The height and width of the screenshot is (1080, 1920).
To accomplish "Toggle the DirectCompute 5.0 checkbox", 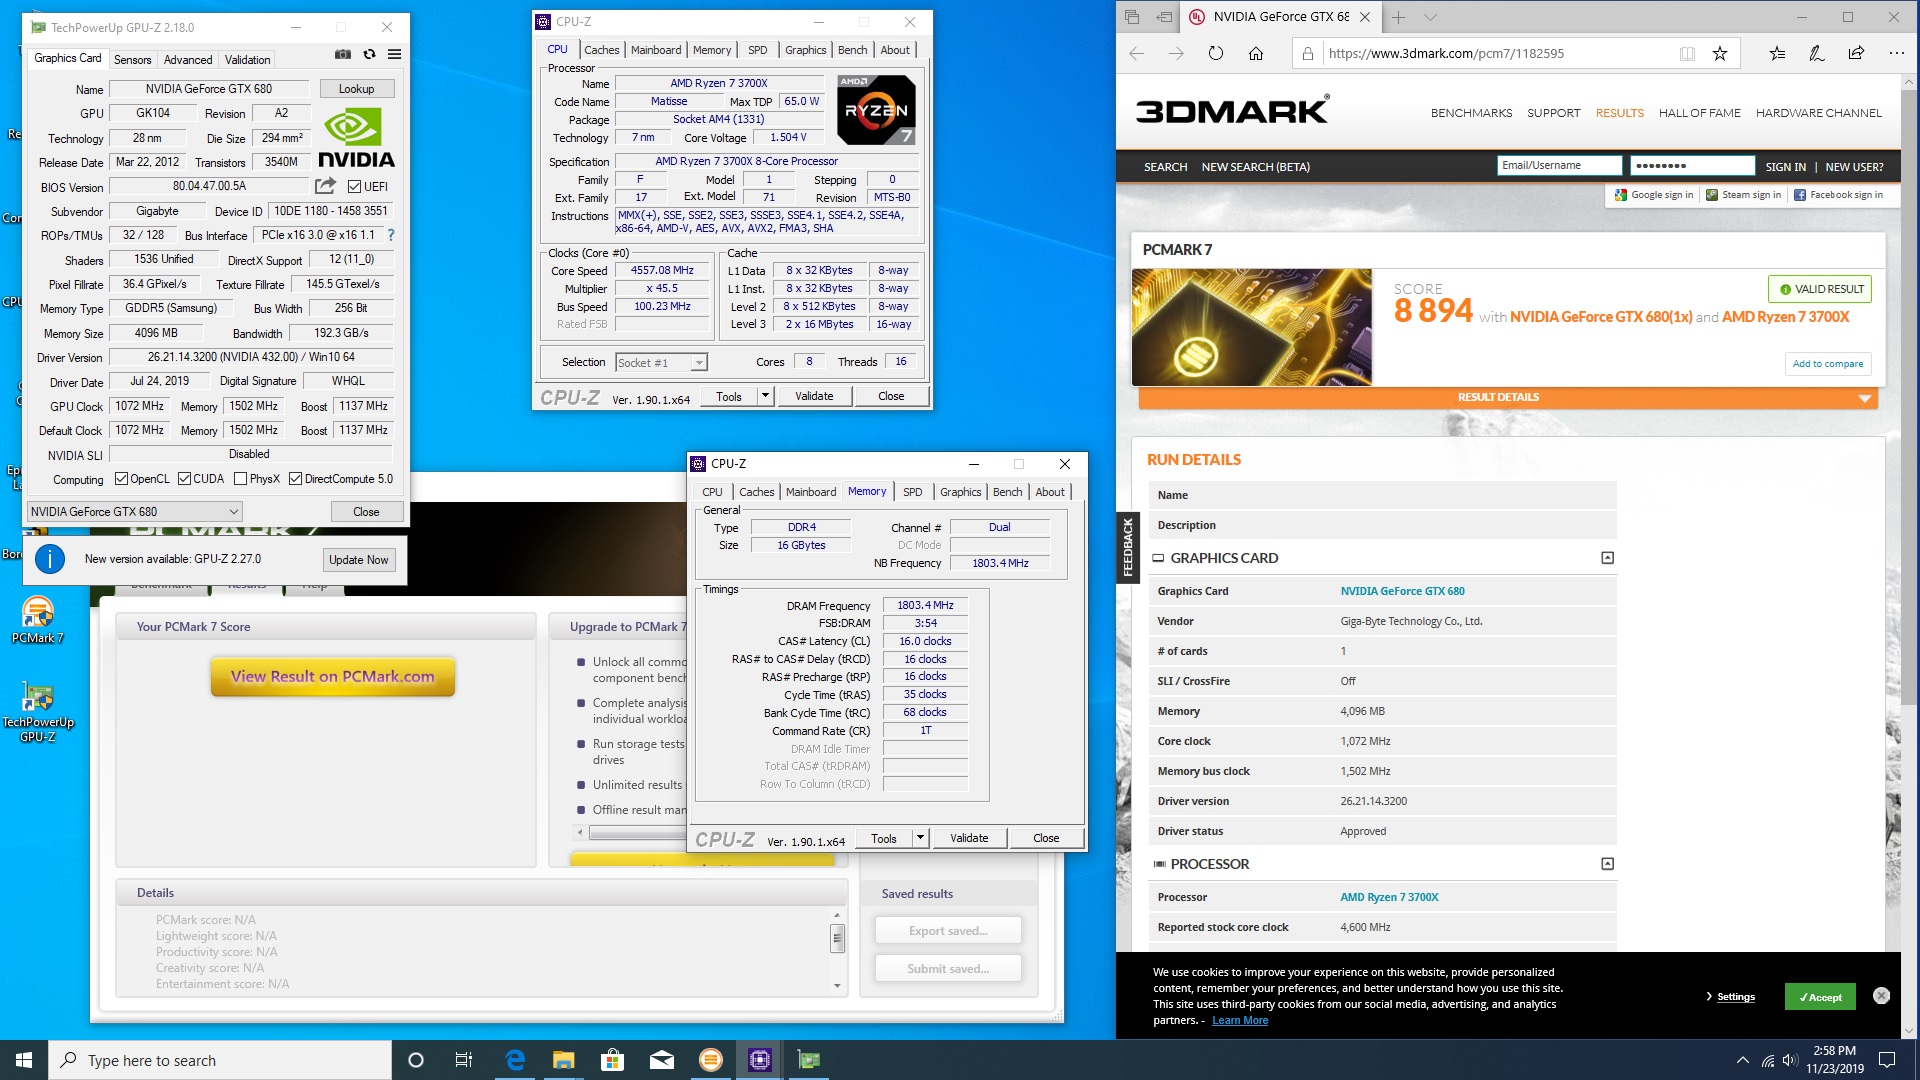I will pos(295,479).
